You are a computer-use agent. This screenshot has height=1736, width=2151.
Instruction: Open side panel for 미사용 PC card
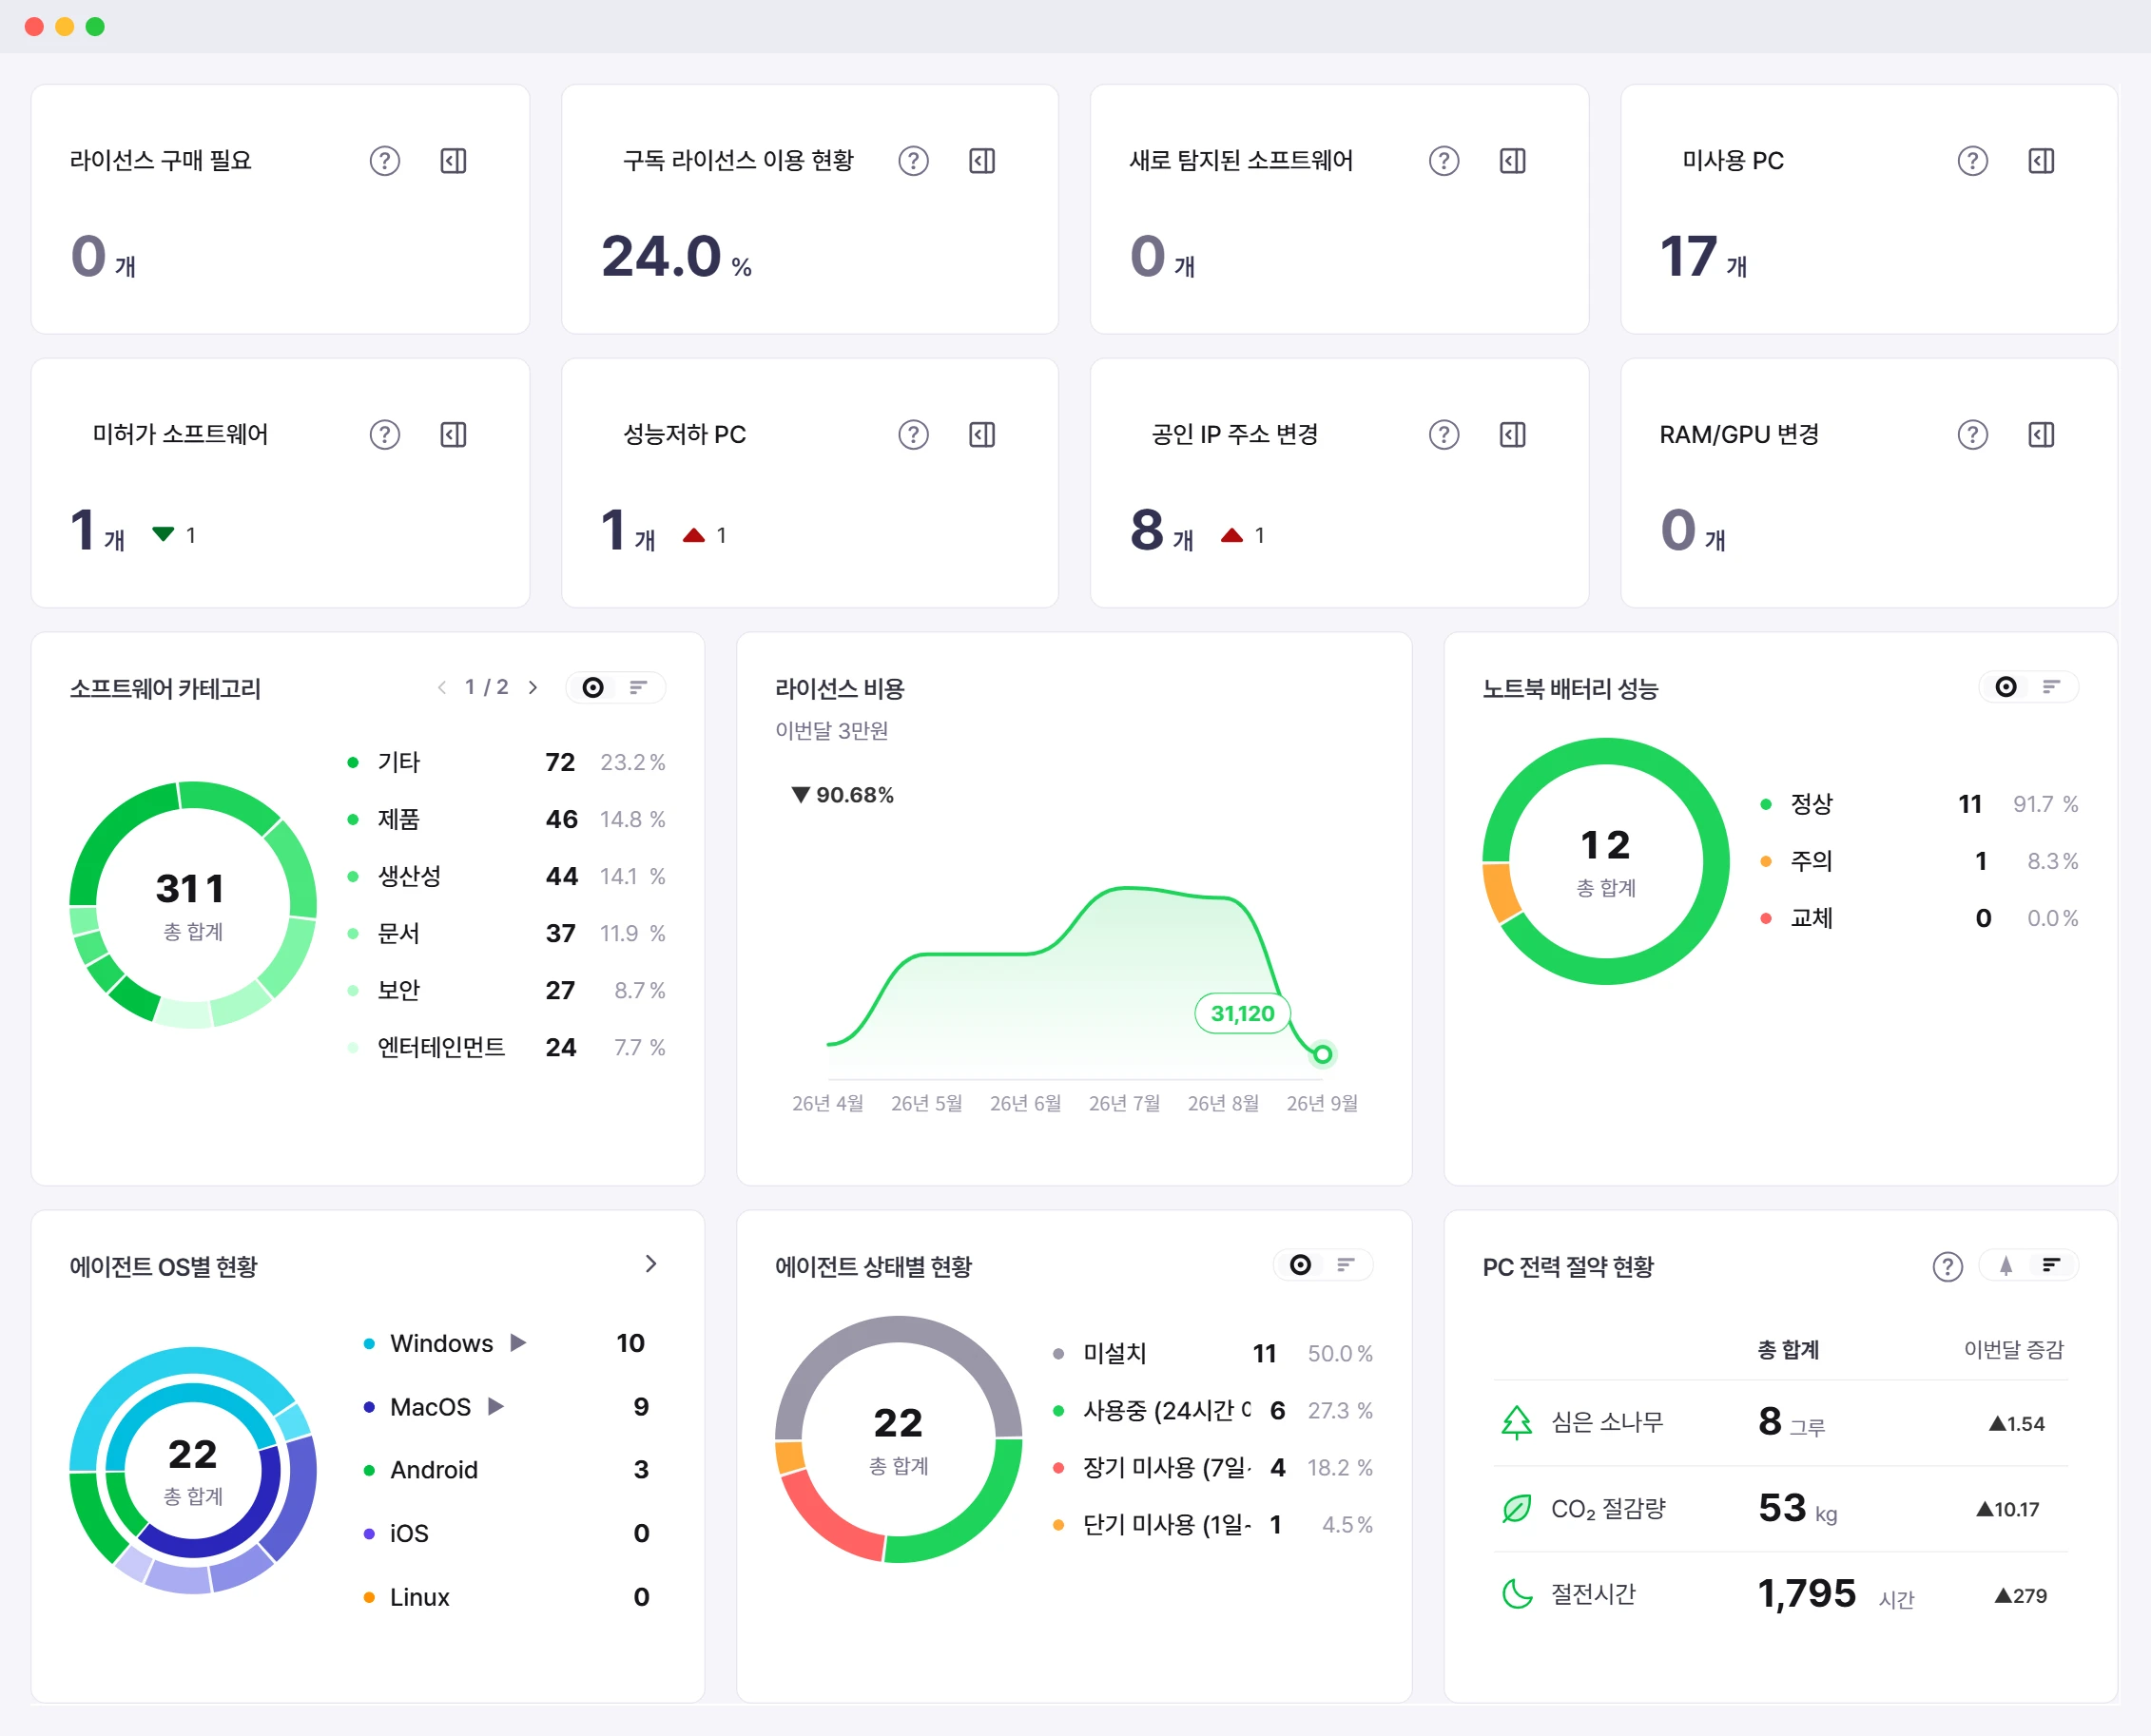click(x=2041, y=161)
